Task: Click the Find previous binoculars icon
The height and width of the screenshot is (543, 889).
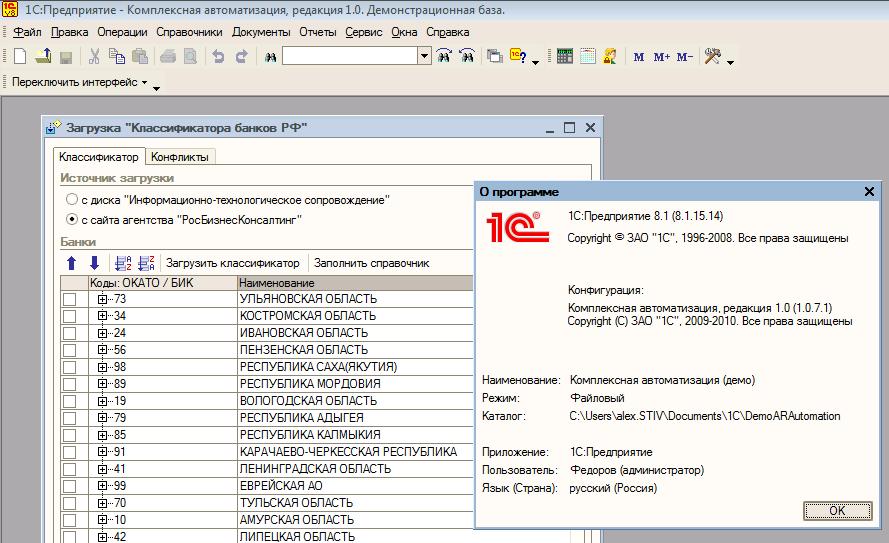Action: [467, 56]
